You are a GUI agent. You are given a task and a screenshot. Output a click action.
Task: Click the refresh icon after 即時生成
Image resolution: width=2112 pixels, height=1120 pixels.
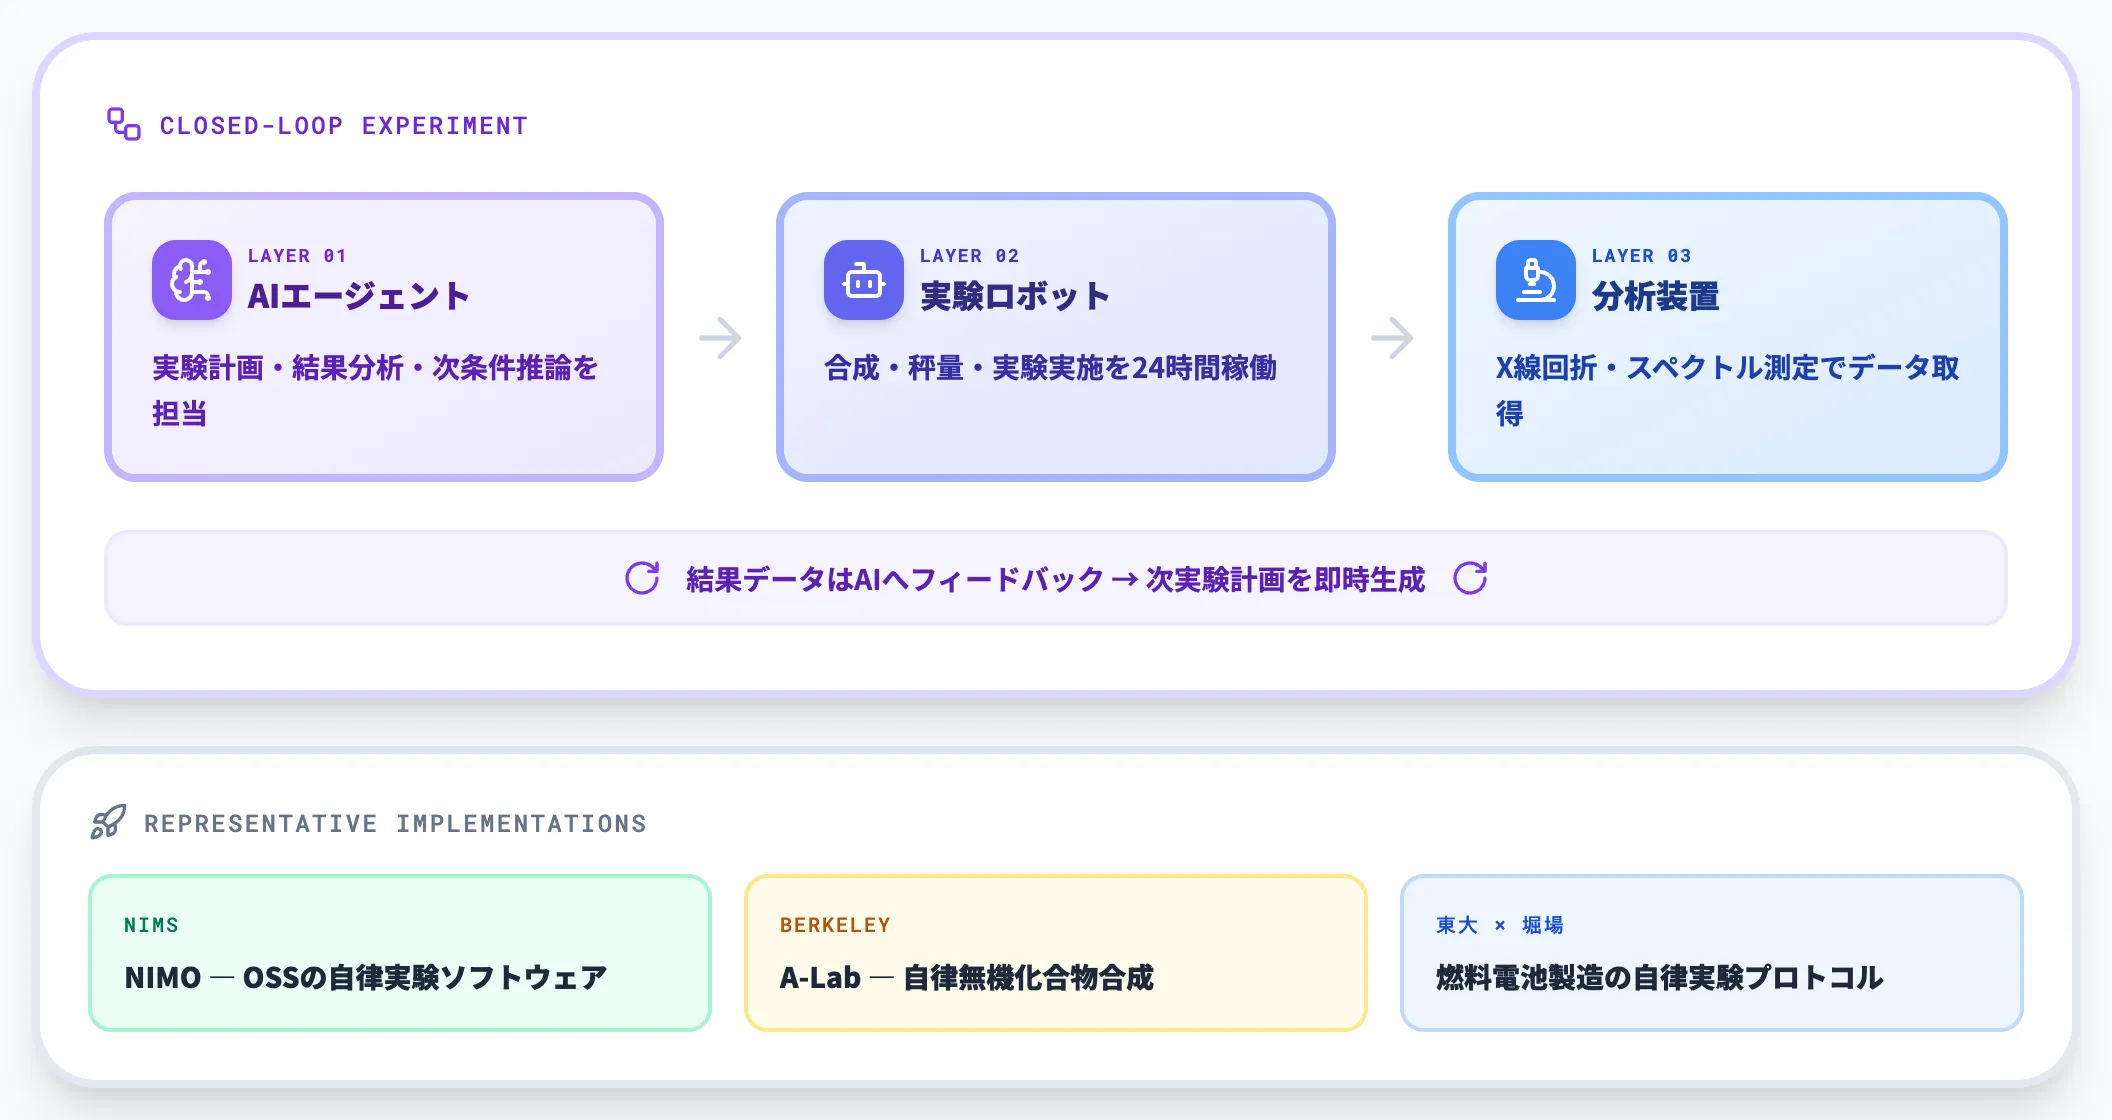pyautogui.click(x=1470, y=578)
